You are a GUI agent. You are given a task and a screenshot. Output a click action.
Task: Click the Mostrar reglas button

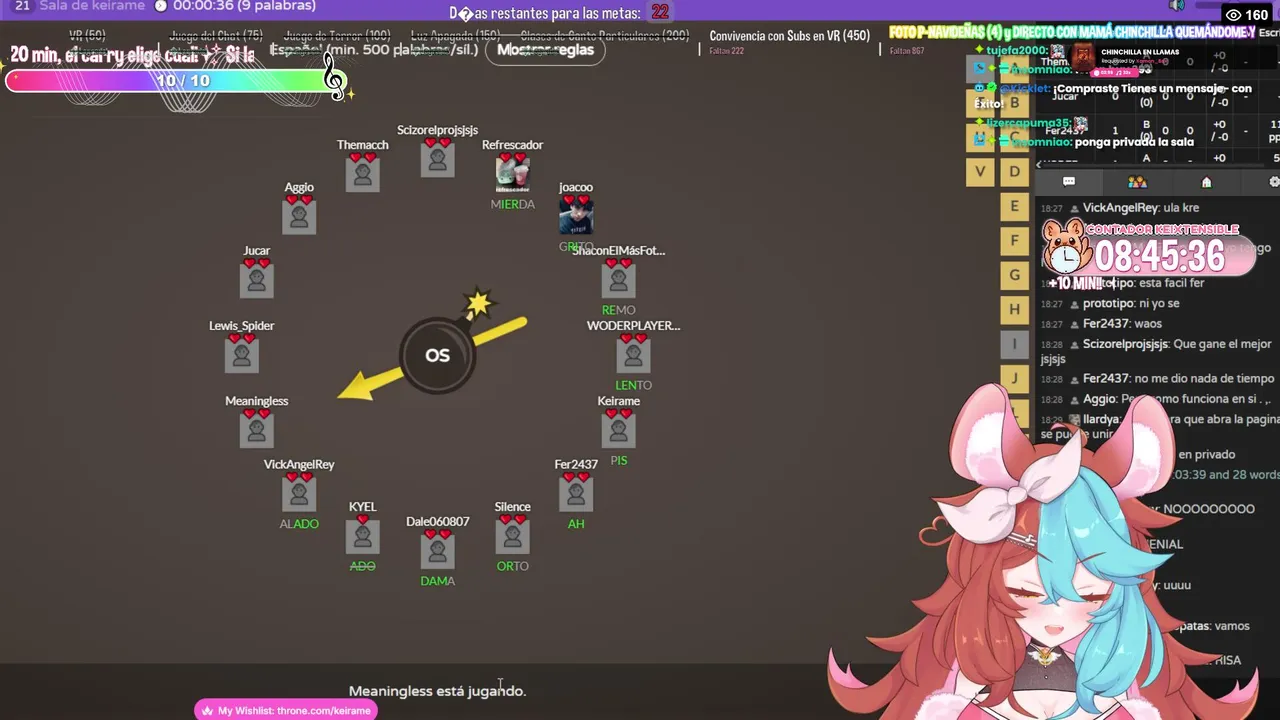click(x=545, y=49)
